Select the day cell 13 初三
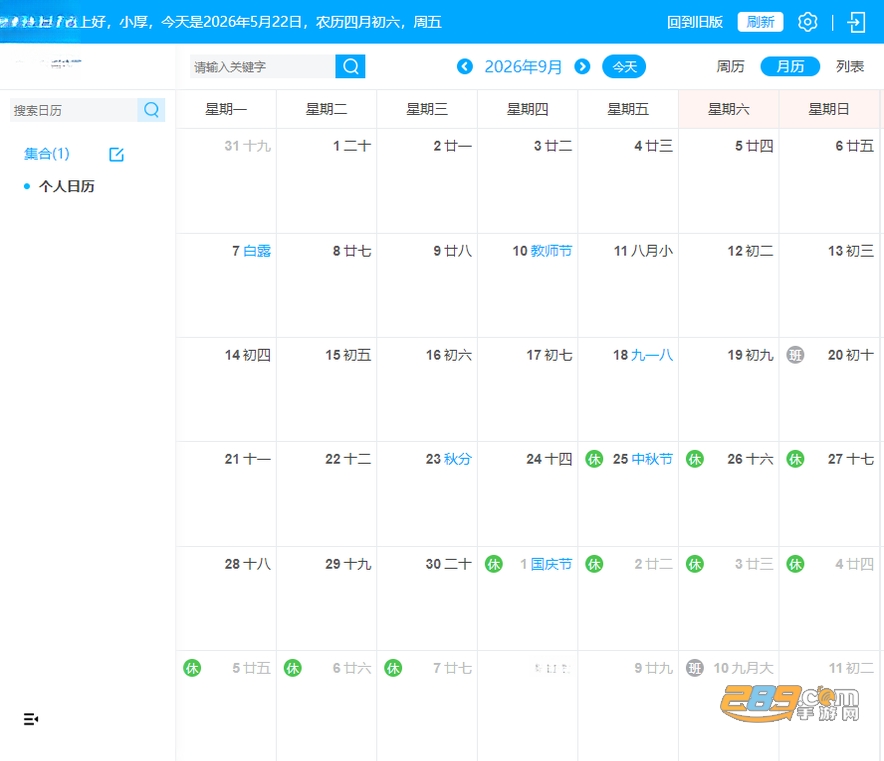Screen dimensions: 884x761 tap(829, 285)
